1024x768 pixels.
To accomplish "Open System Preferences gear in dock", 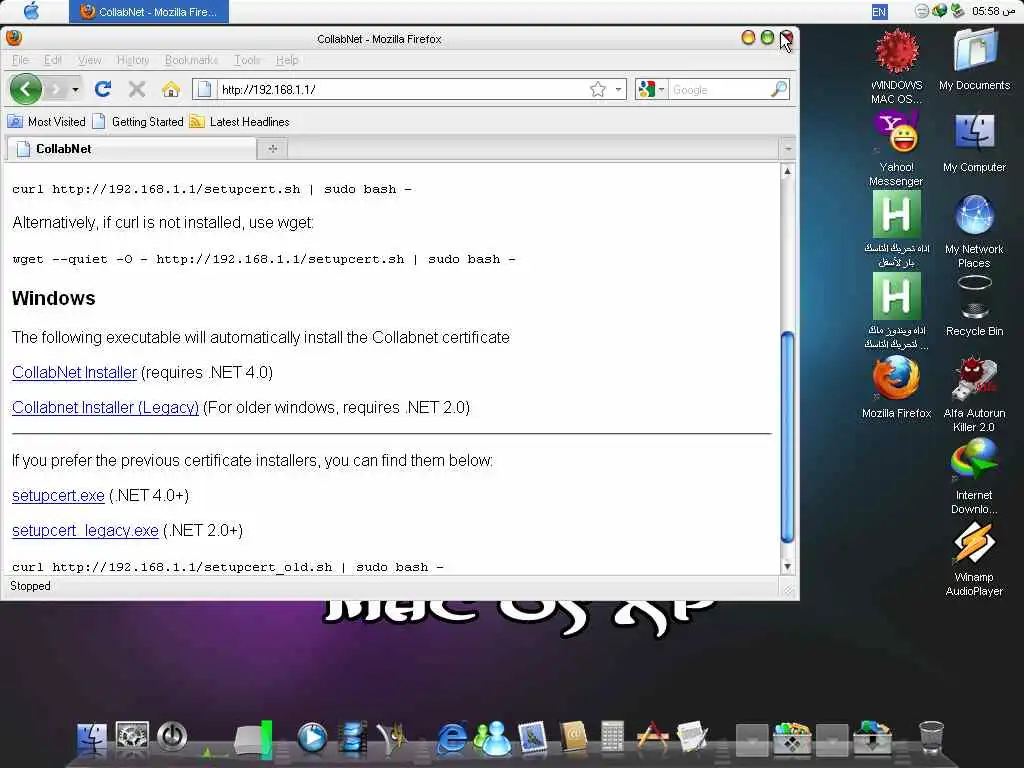I will (x=132, y=737).
